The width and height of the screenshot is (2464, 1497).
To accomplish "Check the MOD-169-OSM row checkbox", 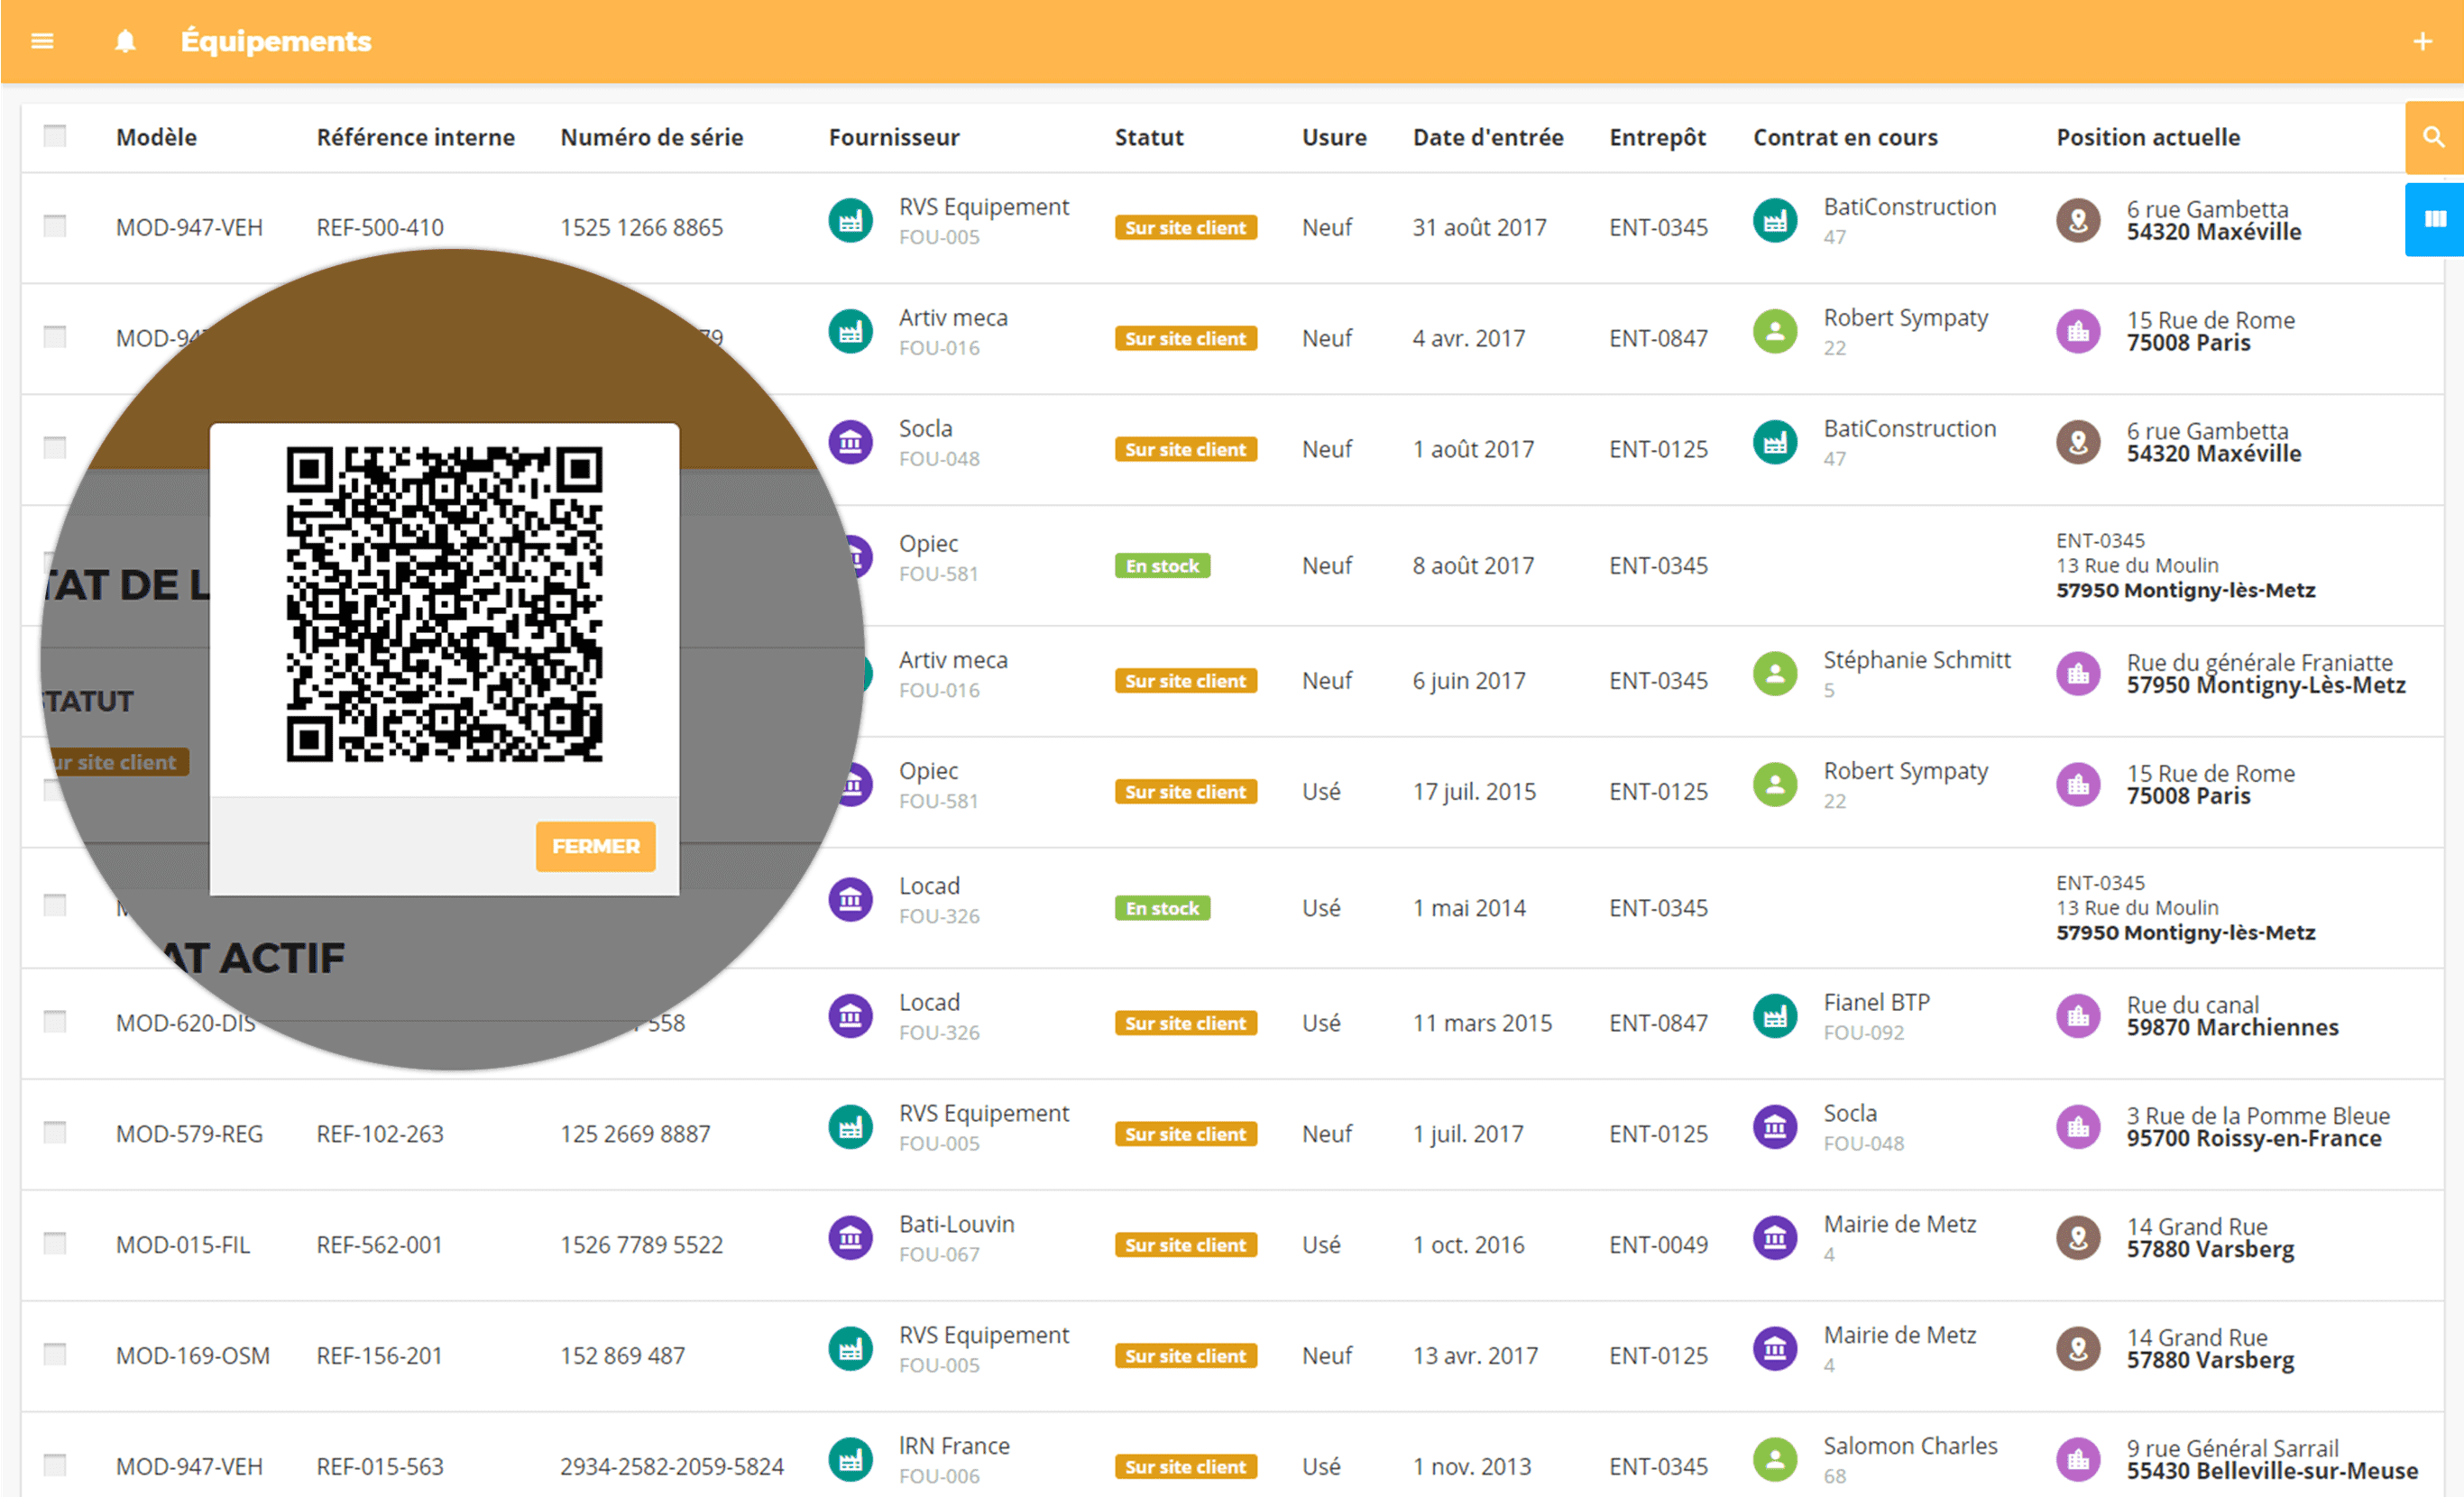I will (55, 1355).
